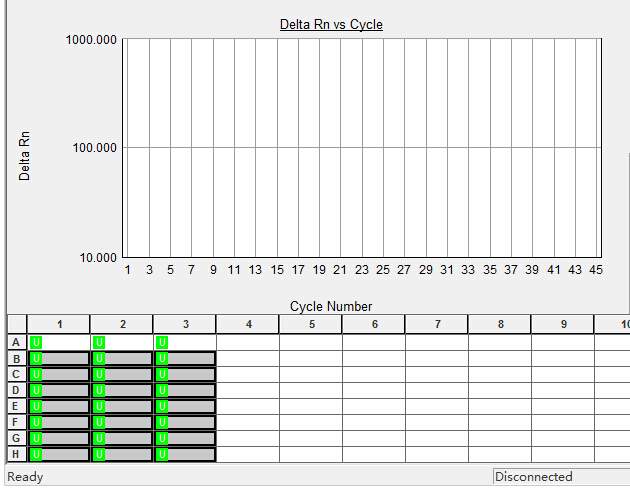Screen dimensions: 630x492
Task: Select well B1 in plate grid
Action: click(59, 359)
